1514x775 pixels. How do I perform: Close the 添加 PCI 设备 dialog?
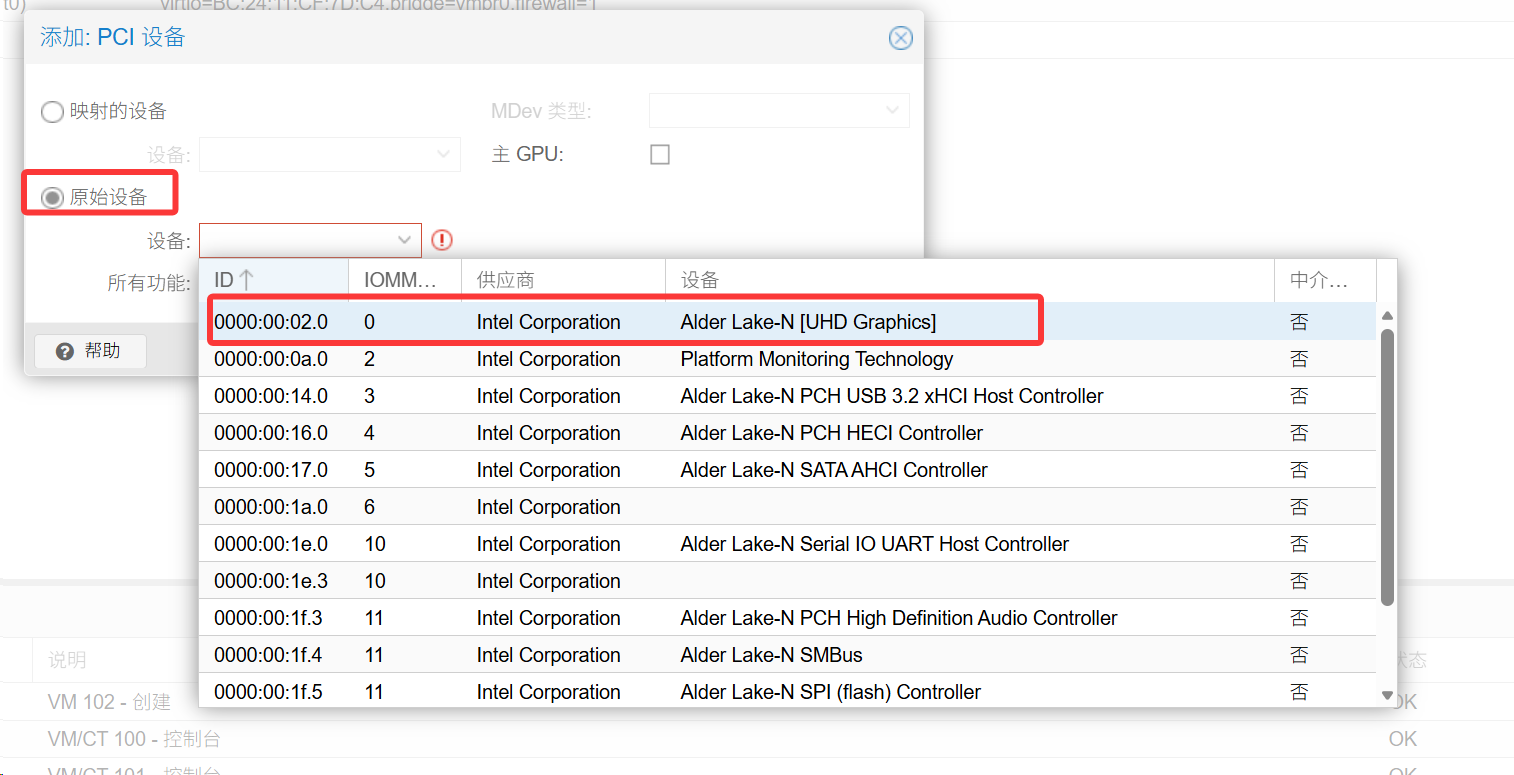(900, 38)
